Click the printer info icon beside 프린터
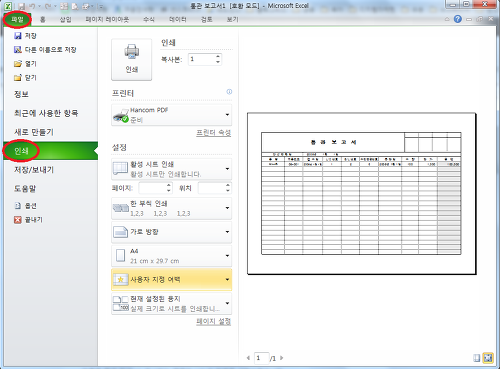This screenshot has width=500, height=369. pos(229,92)
